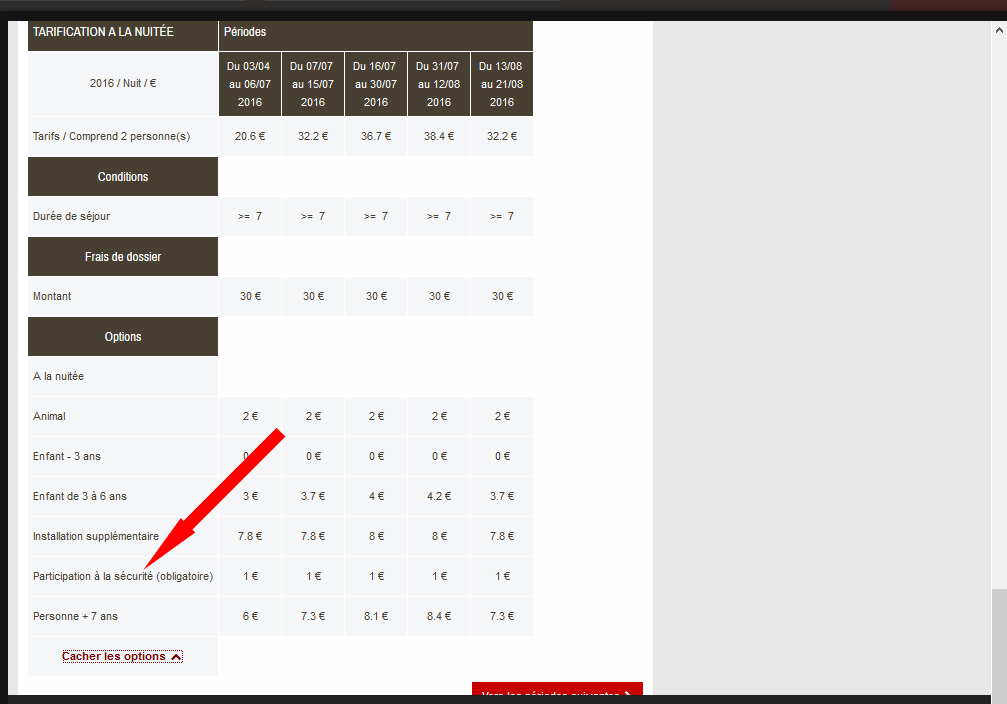Click the red "Voir les périodes suivantes" button

557,693
